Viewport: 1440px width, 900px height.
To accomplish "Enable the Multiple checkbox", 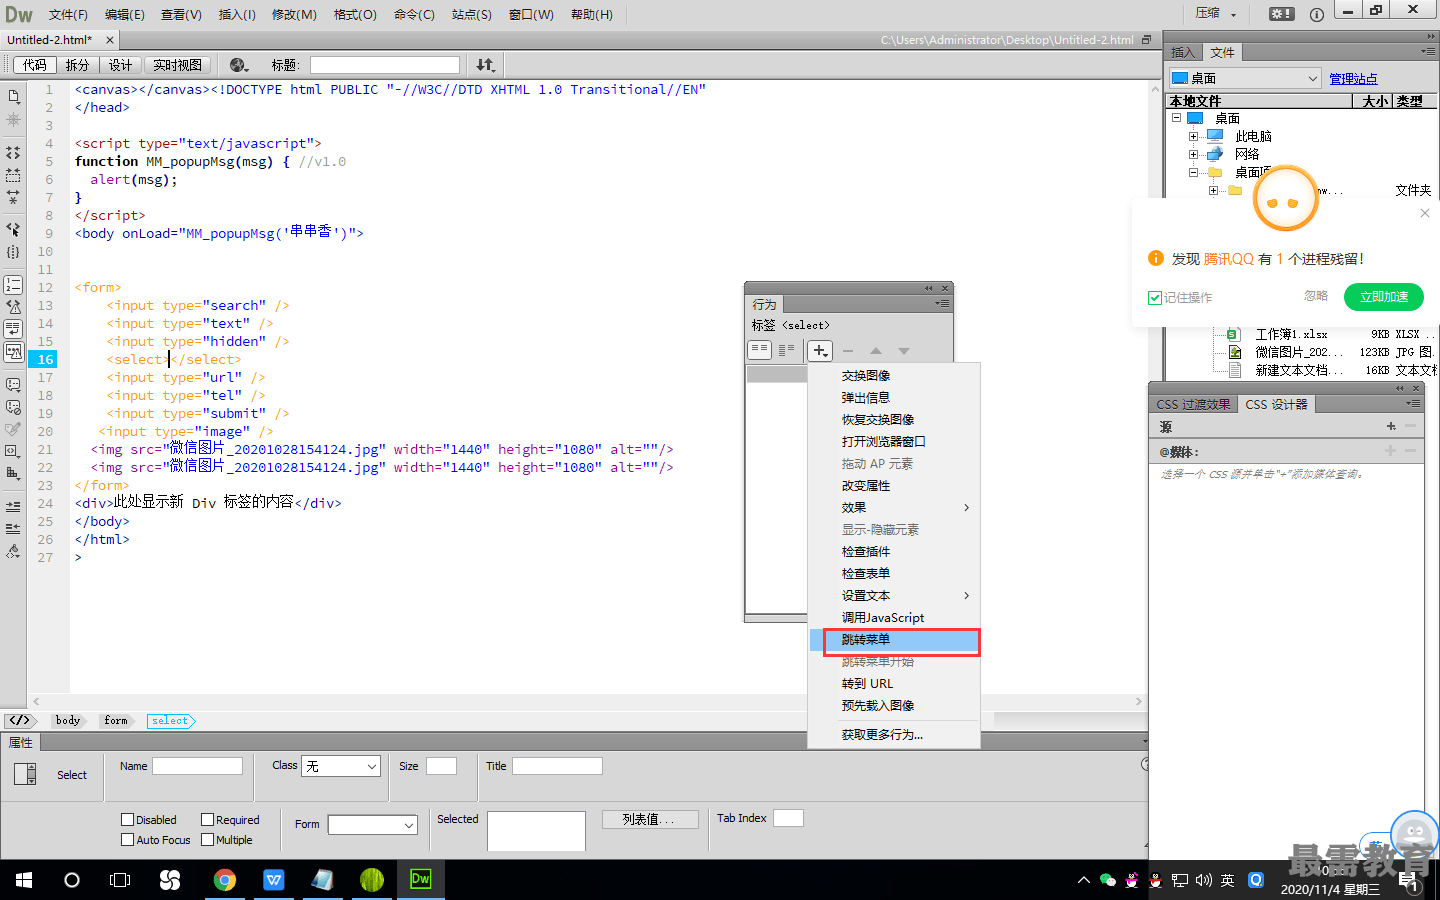I will tap(208, 840).
